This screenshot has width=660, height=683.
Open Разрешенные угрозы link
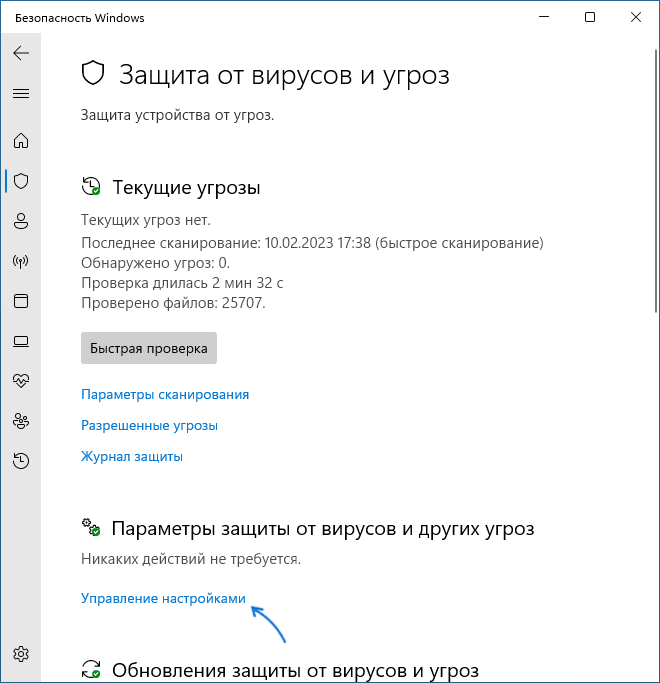point(149,426)
